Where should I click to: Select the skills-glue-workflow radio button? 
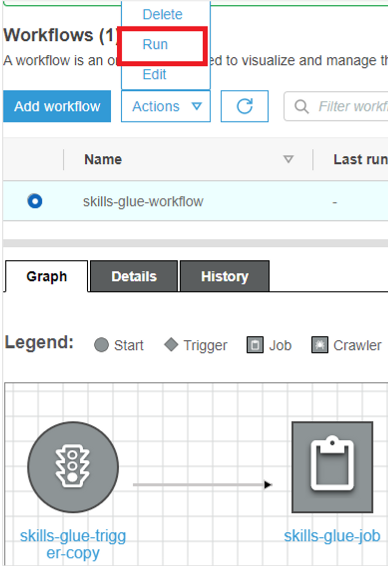[35, 201]
